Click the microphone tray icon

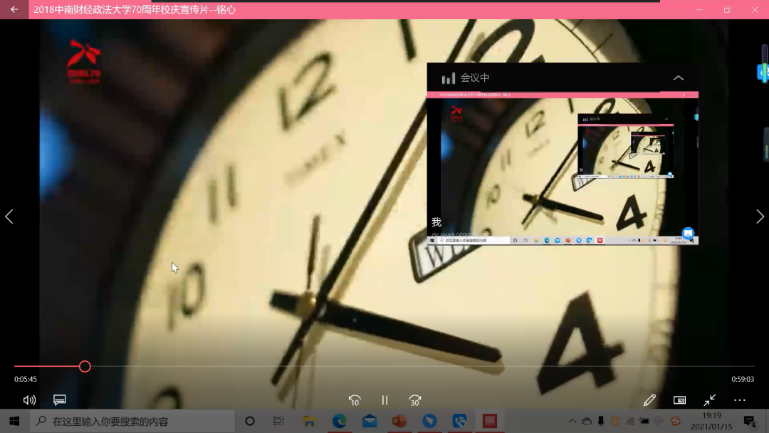(x=601, y=421)
